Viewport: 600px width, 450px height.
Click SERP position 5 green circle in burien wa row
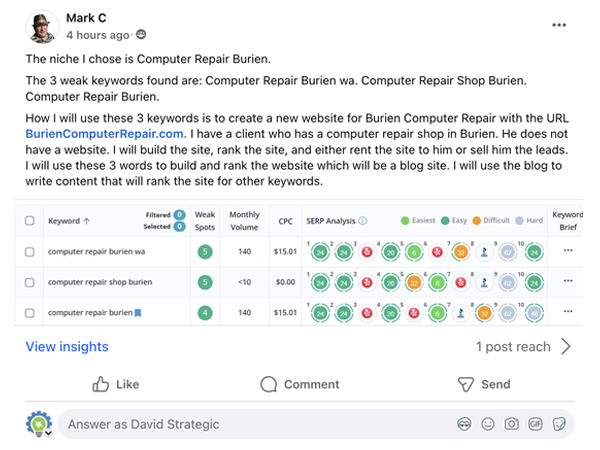click(414, 252)
